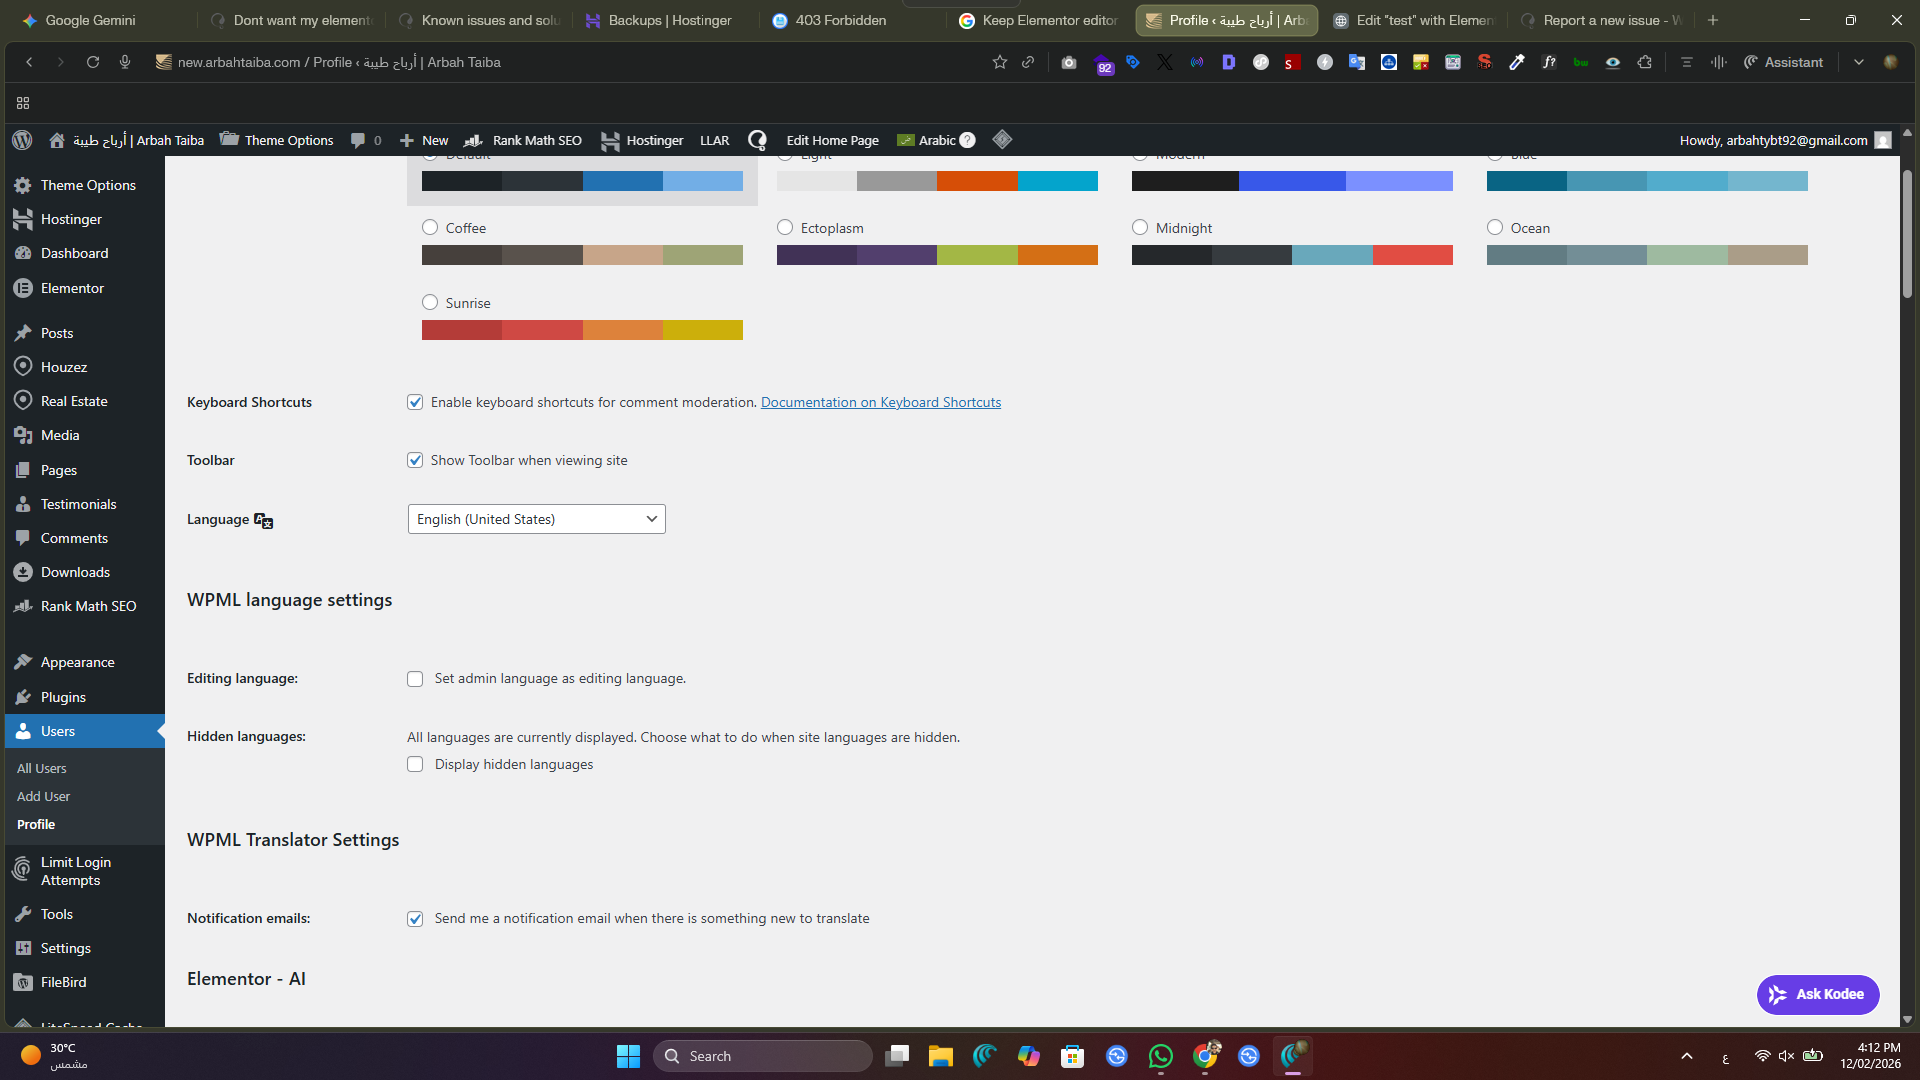This screenshot has height=1080, width=1920.
Task: Click the Sunrise scheme red swatch
Action: [x=461, y=330]
